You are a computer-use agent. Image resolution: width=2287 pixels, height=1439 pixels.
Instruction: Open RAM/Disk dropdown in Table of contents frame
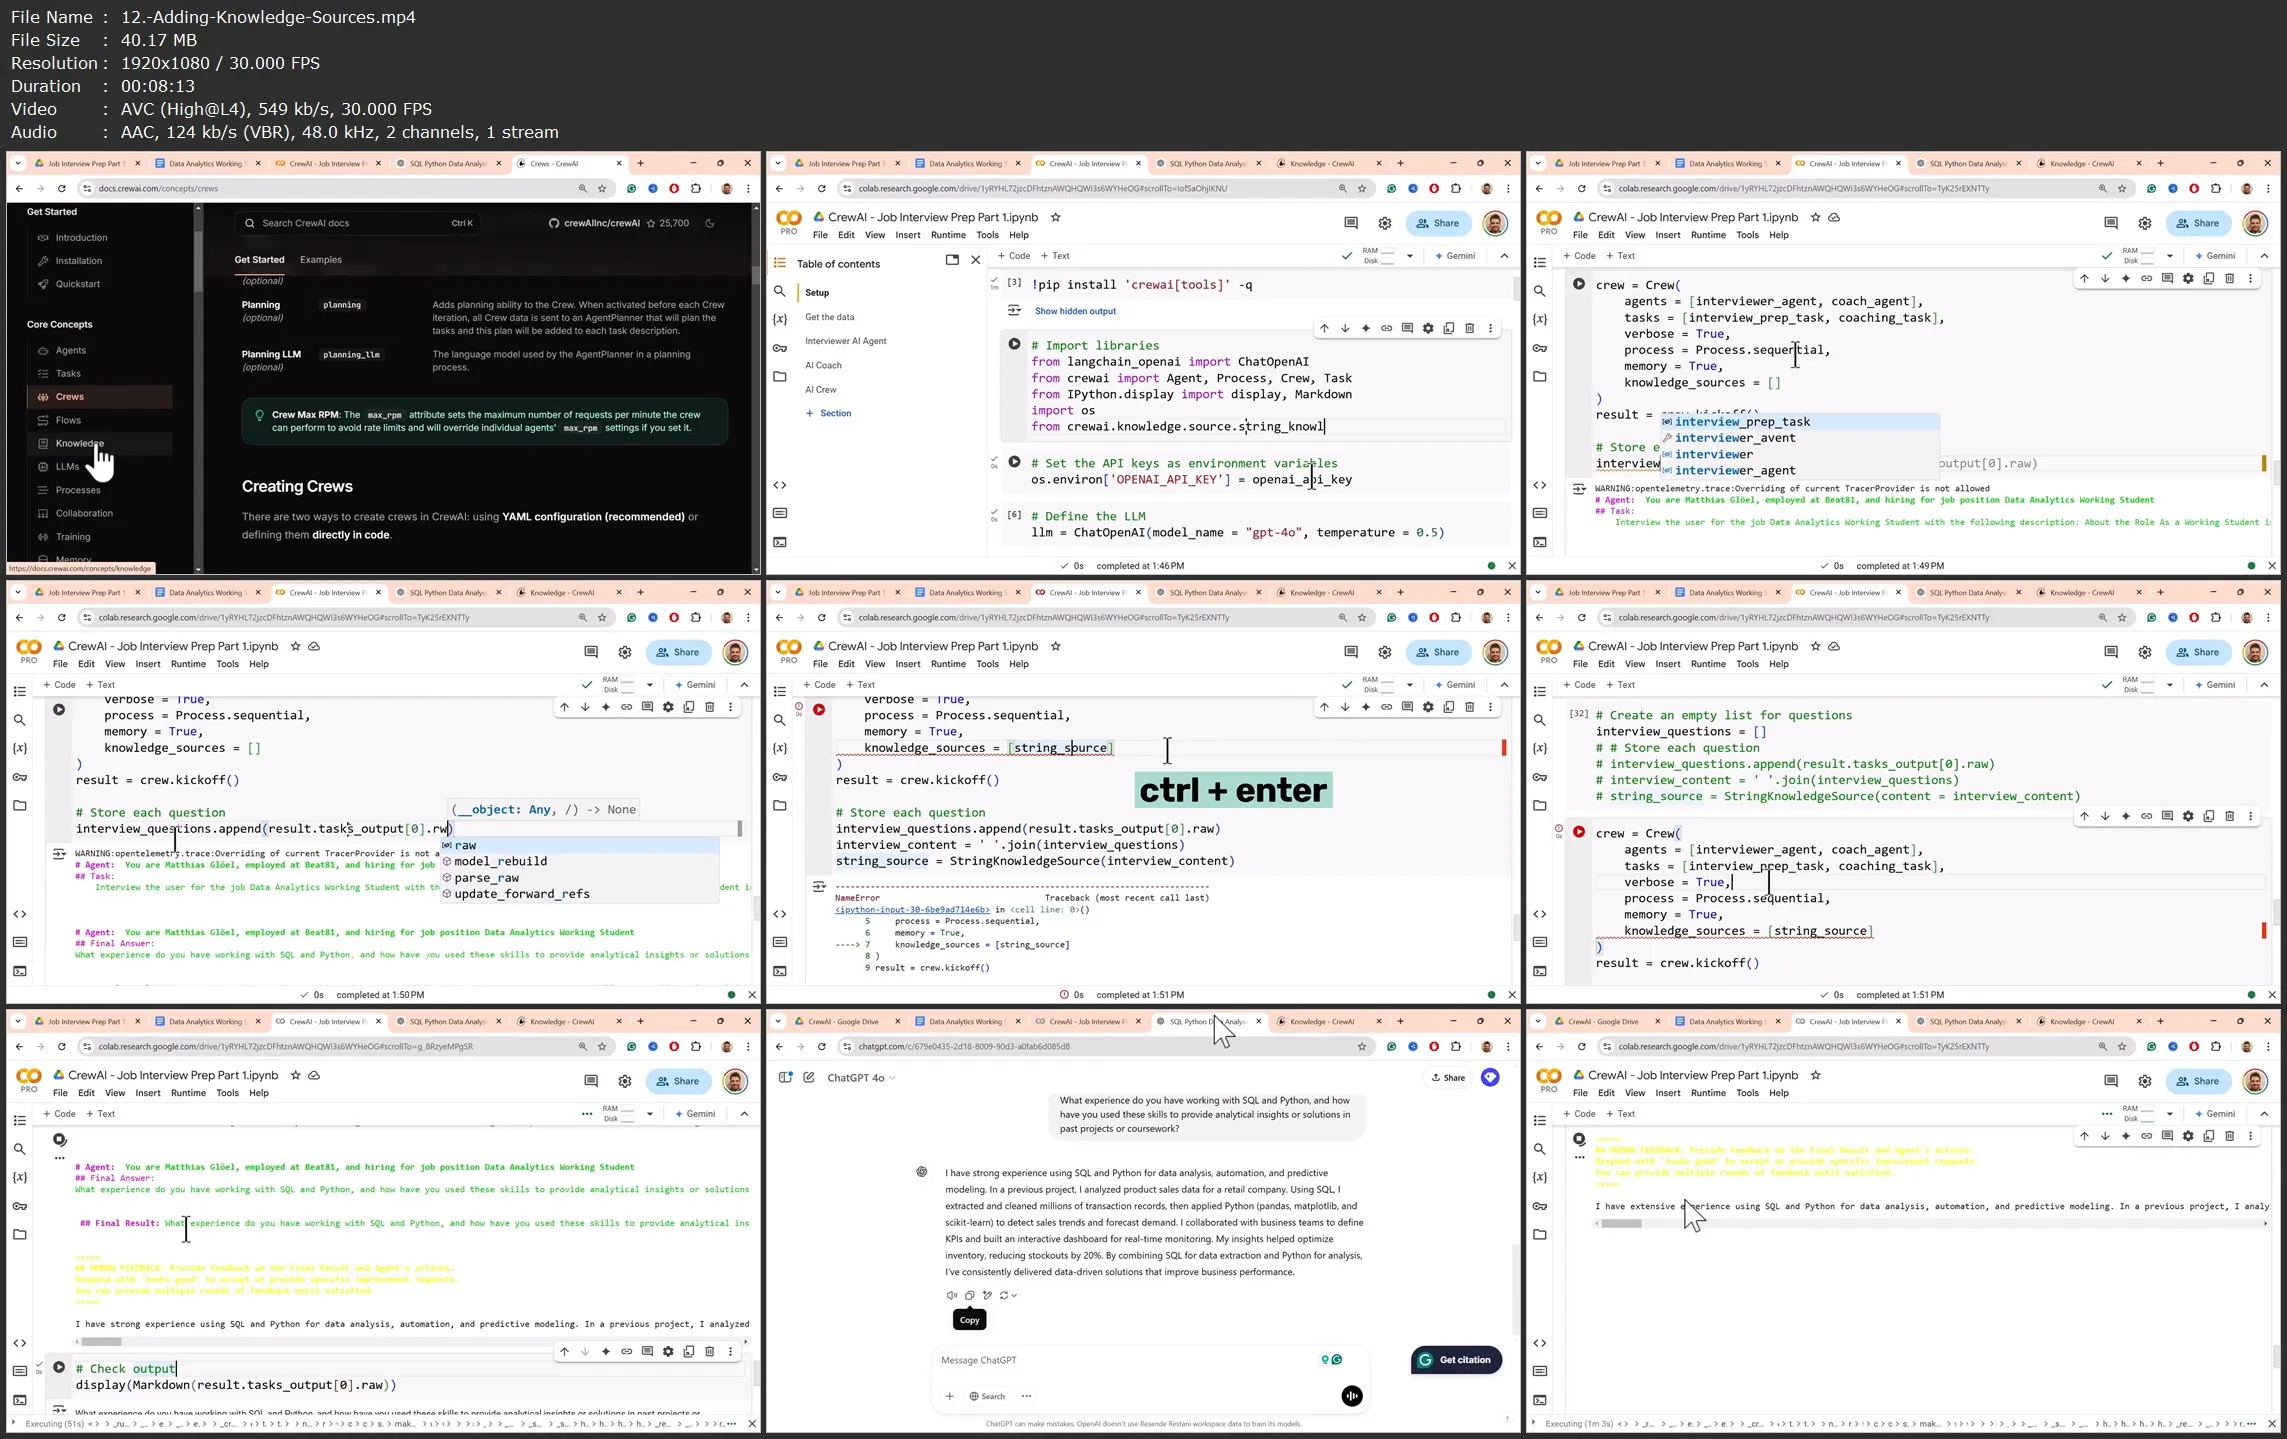[x=1410, y=256]
